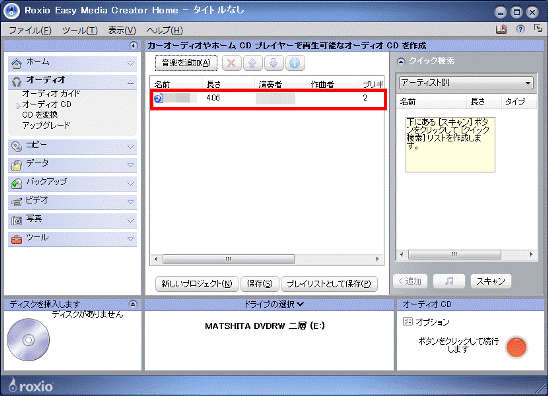548x396 pixels.
Task: Click the music note preview button
Action: click(449, 281)
